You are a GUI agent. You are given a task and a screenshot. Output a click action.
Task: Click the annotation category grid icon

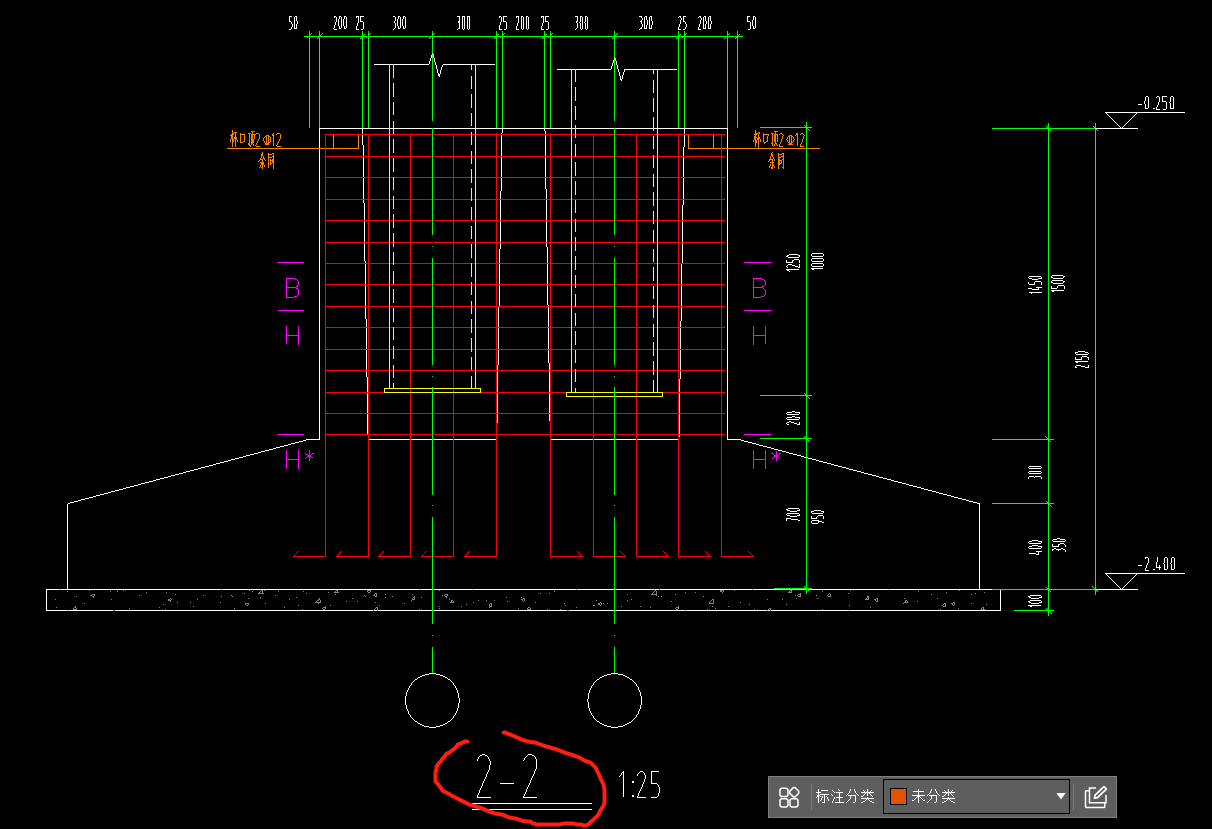point(790,797)
